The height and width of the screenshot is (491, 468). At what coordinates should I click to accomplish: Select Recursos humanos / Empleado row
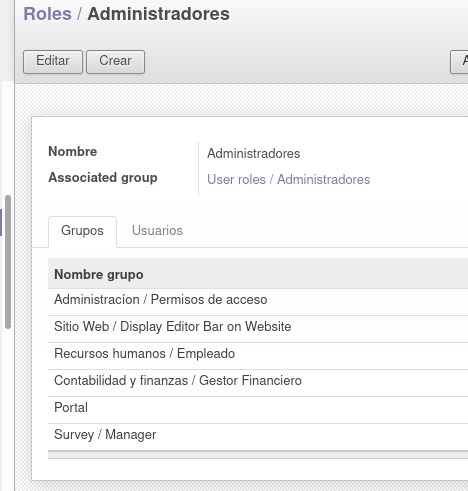click(x=258, y=354)
